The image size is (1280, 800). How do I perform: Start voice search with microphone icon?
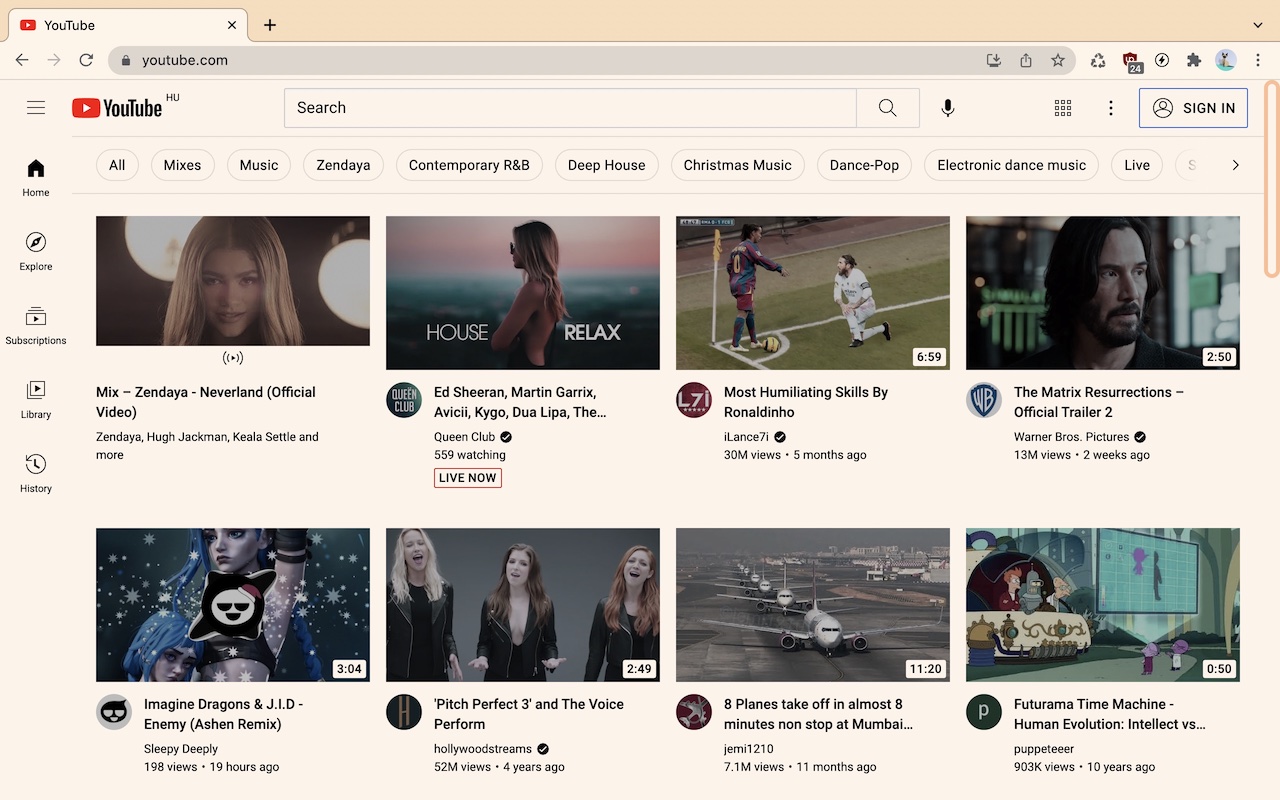pyautogui.click(x=948, y=108)
